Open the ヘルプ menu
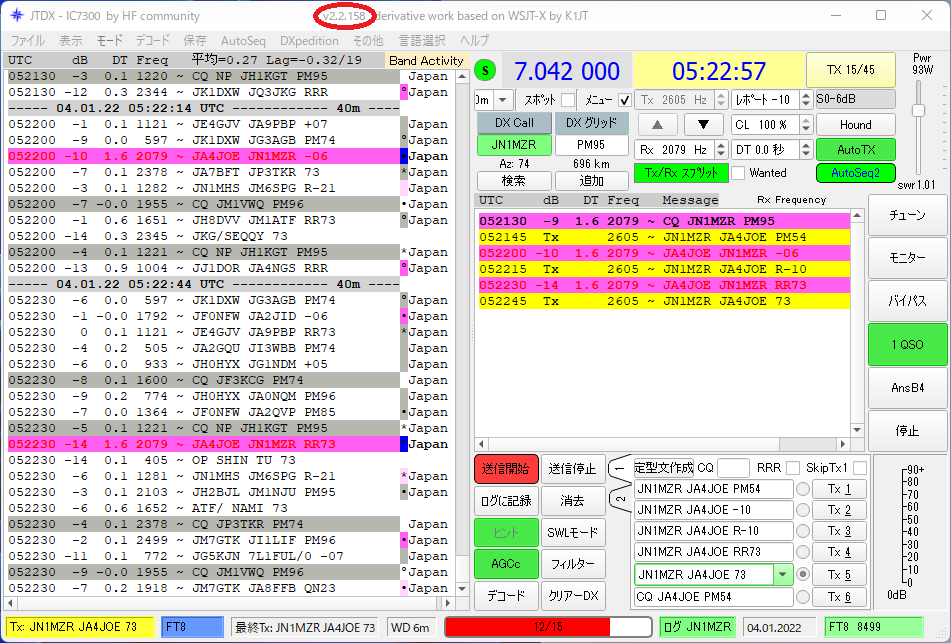Viewport: 951px width, 643px height. [x=474, y=41]
